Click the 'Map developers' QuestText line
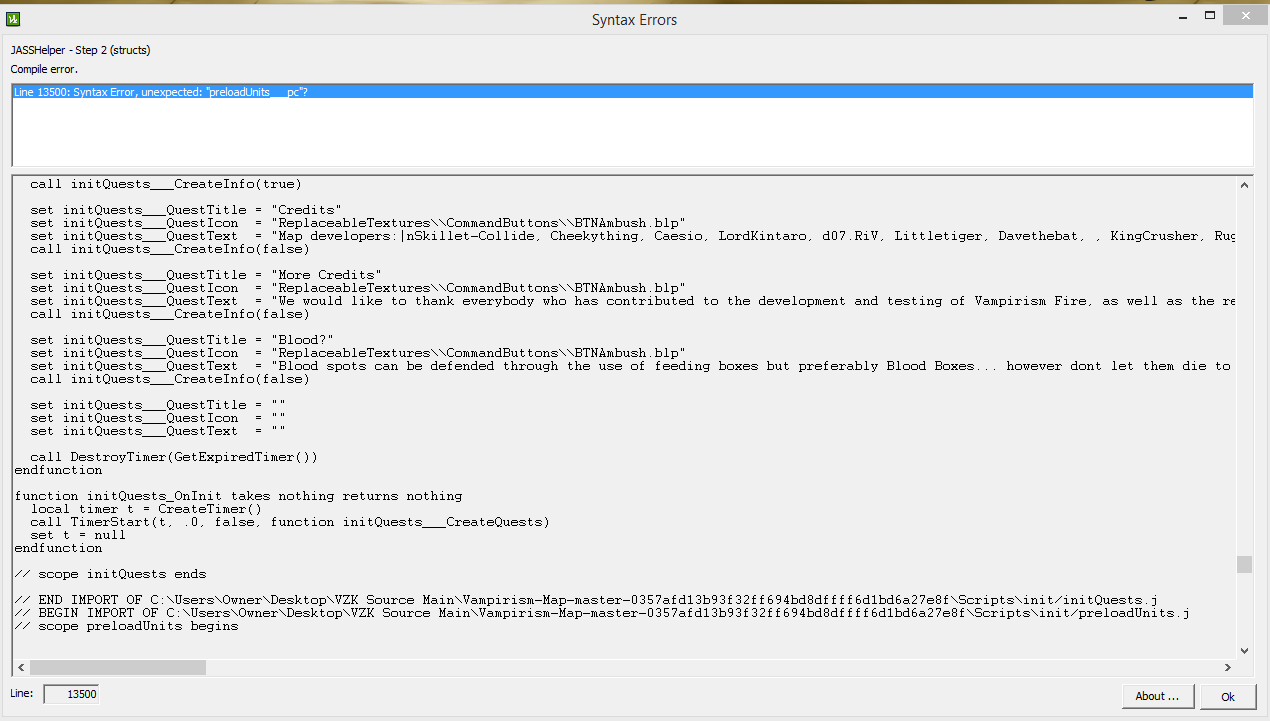 pyautogui.click(x=634, y=236)
